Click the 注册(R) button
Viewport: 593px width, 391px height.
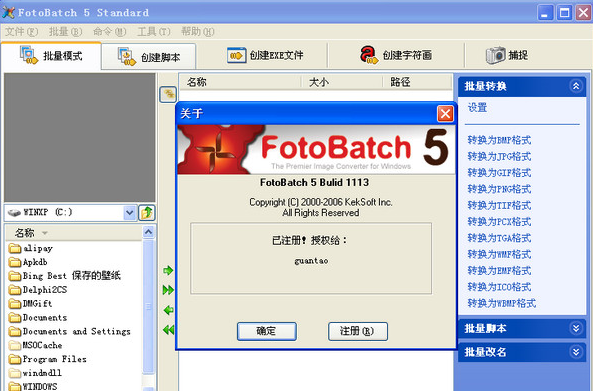click(x=358, y=331)
